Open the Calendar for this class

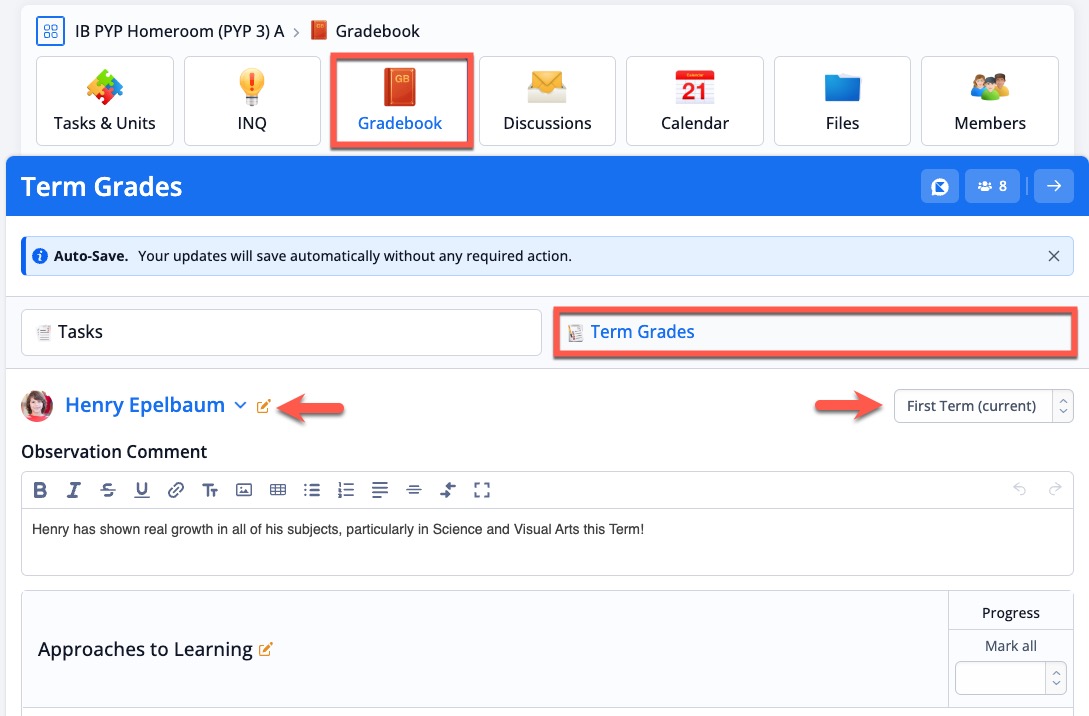[x=694, y=100]
